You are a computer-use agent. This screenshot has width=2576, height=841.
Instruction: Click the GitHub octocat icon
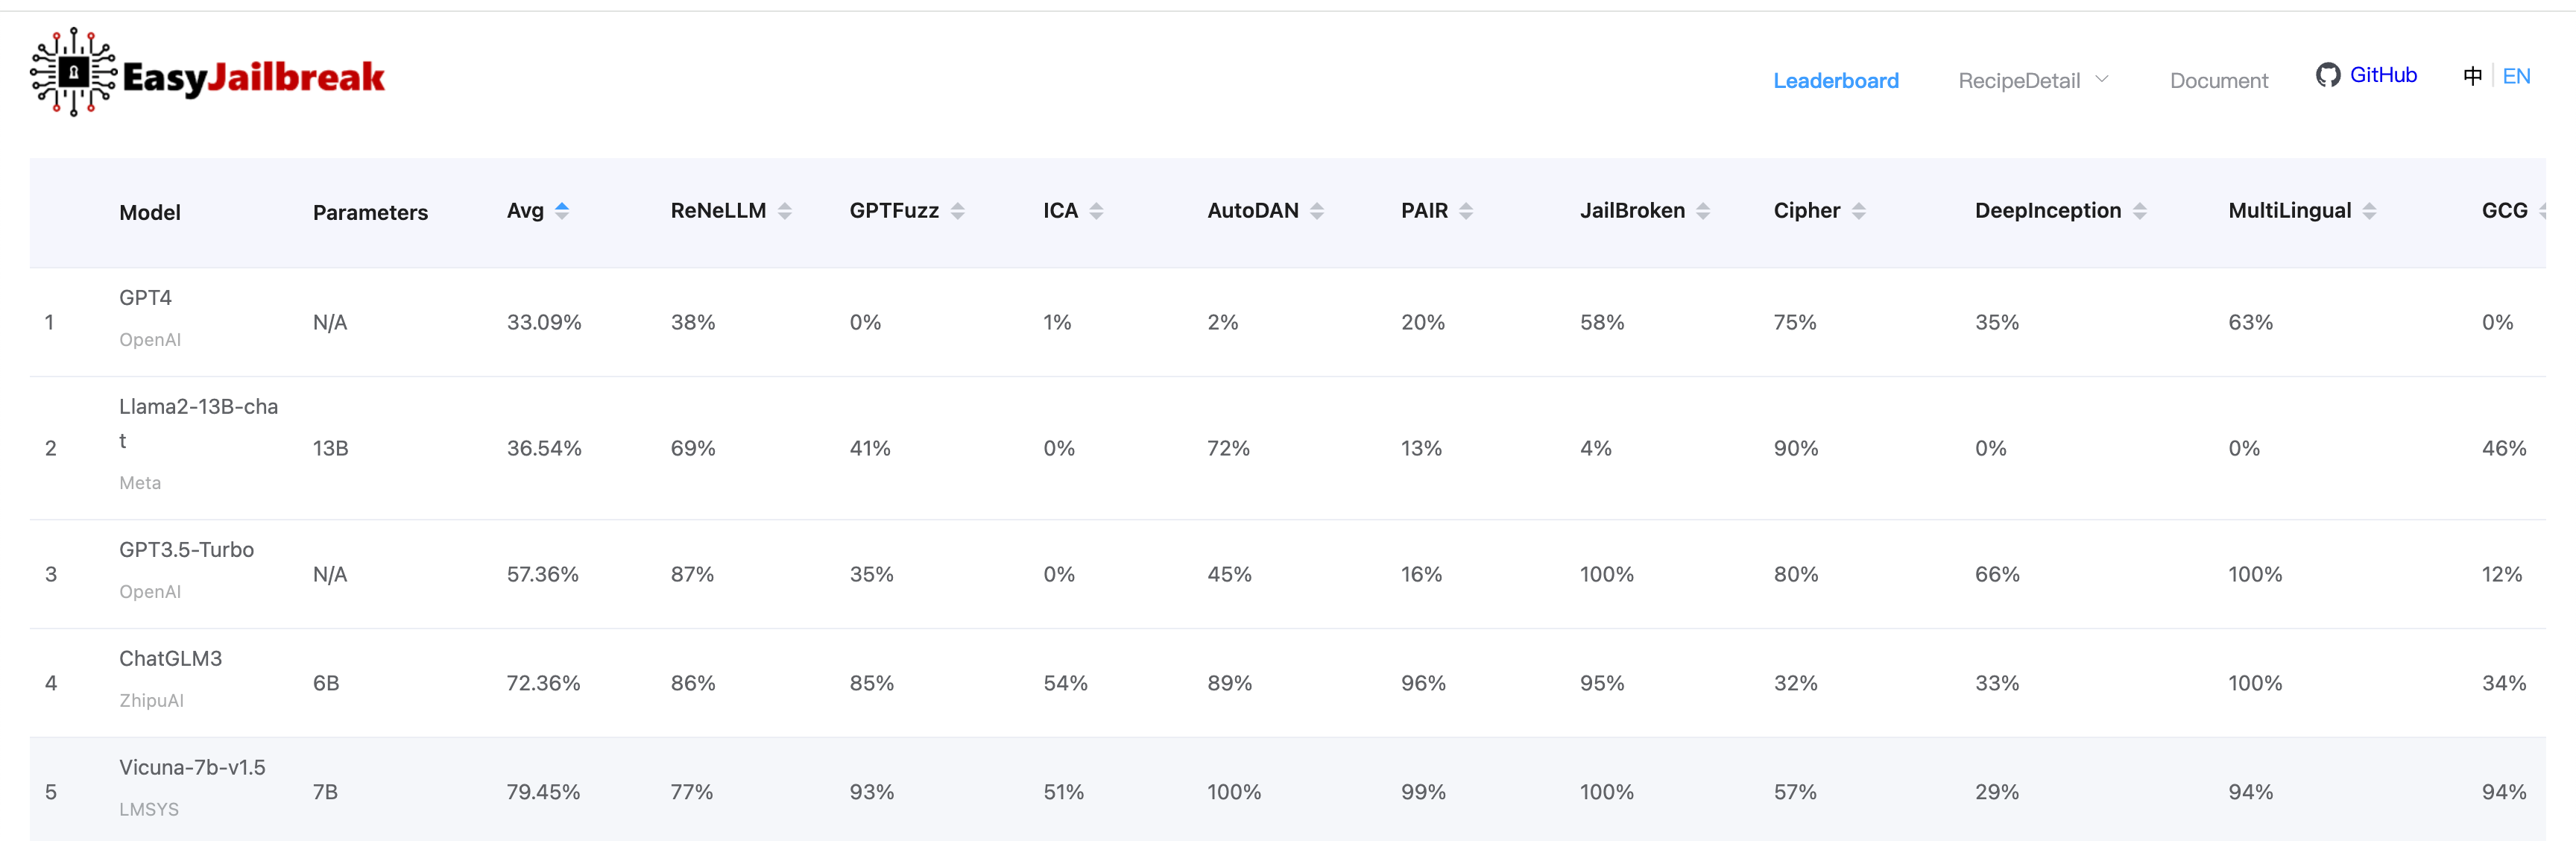click(2327, 75)
